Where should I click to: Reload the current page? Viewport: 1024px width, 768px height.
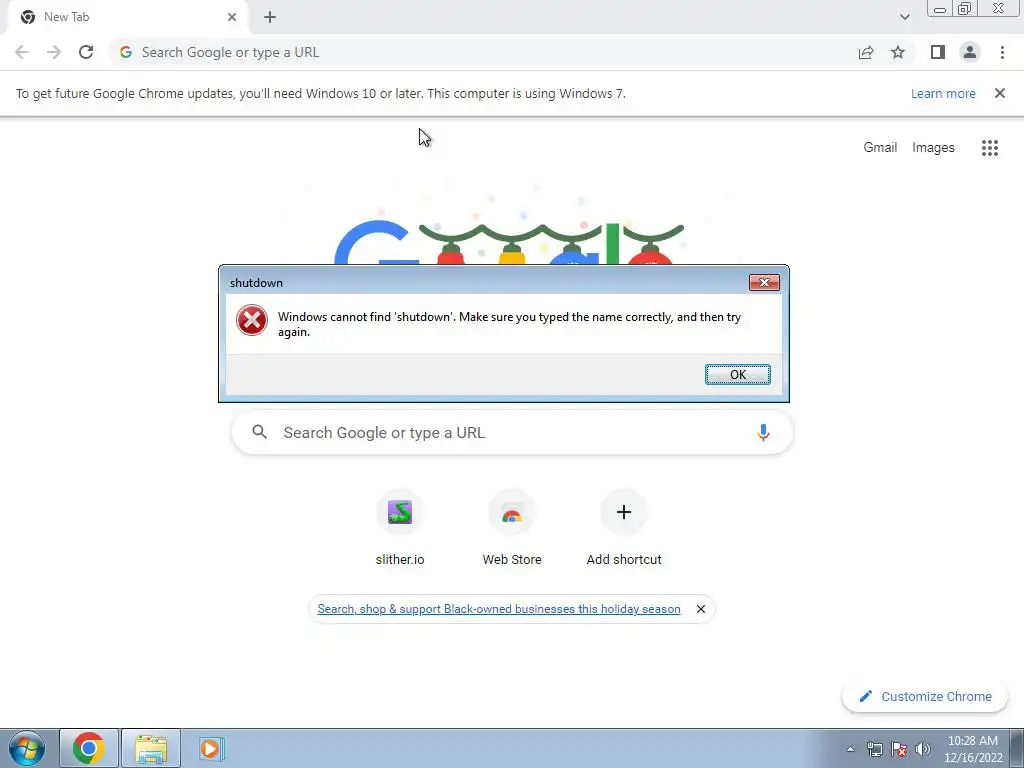point(86,52)
